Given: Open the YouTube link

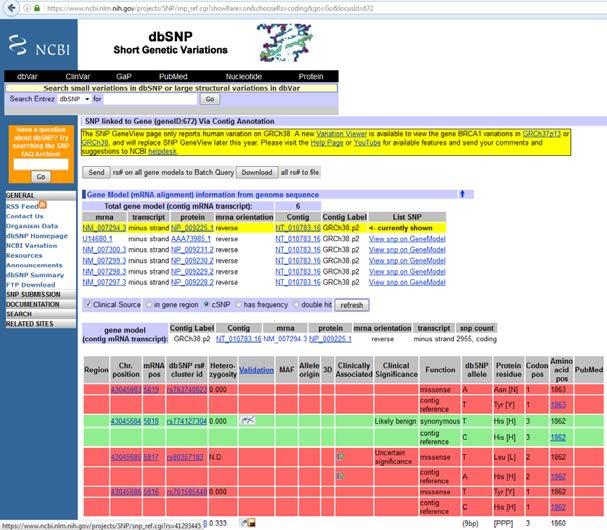Looking at the screenshot, I should 367,142.
